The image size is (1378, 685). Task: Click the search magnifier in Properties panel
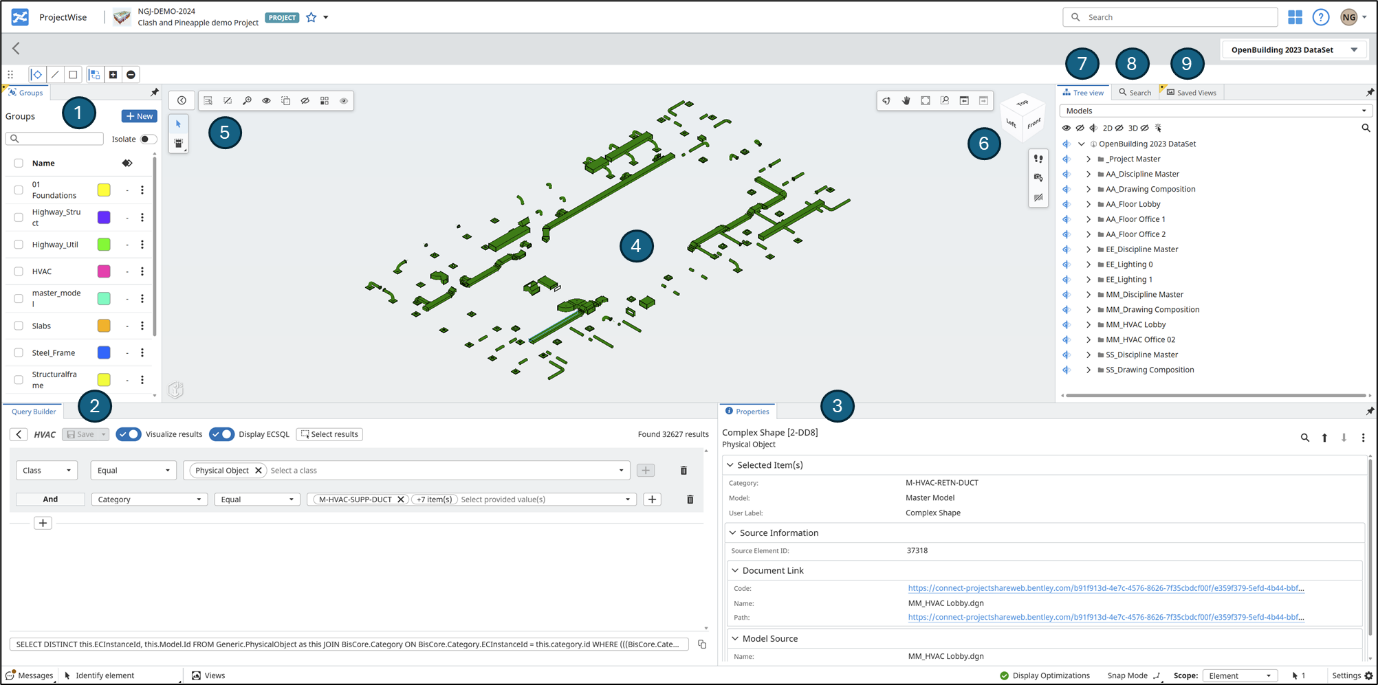(1305, 438)
